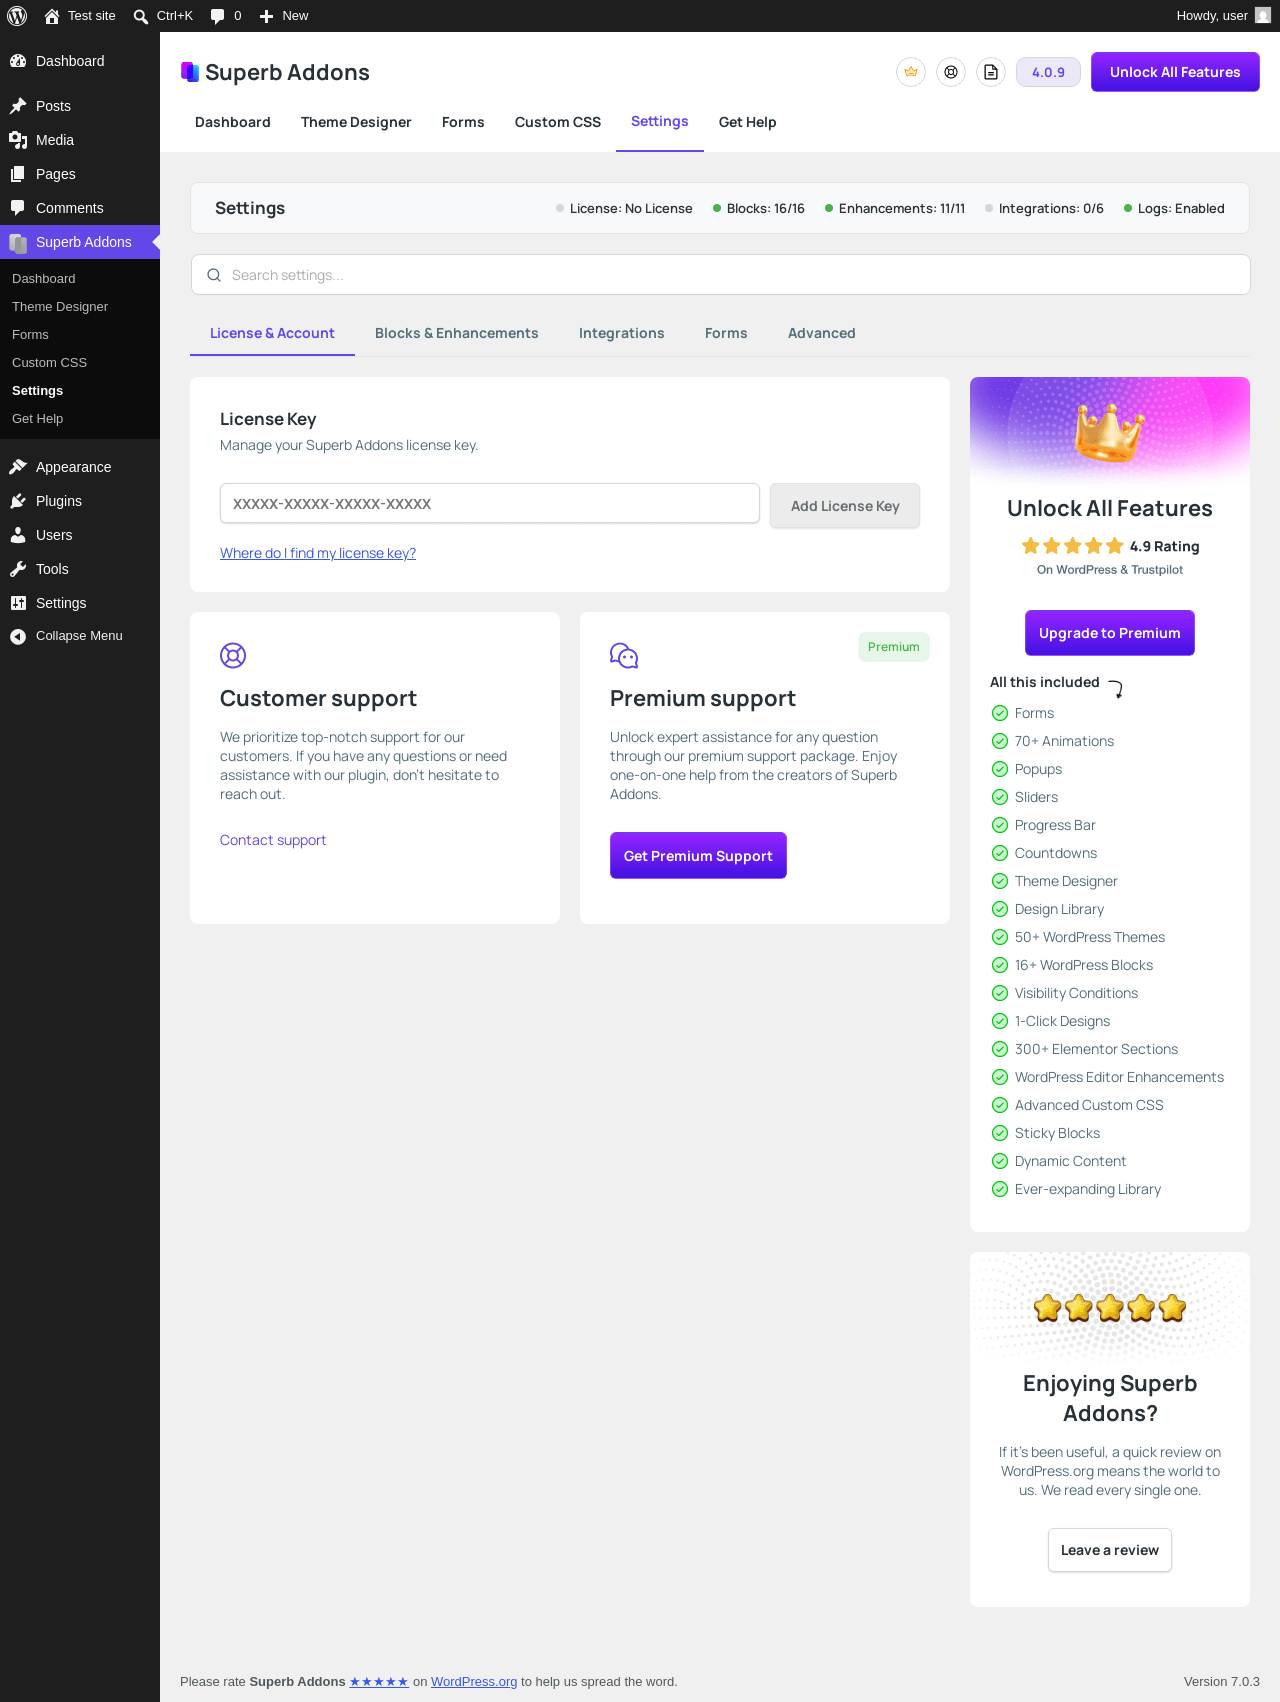Click the plus New icon in admin bar
This screenshot has height=1702, width=1280.
click(x=266, y=16)
